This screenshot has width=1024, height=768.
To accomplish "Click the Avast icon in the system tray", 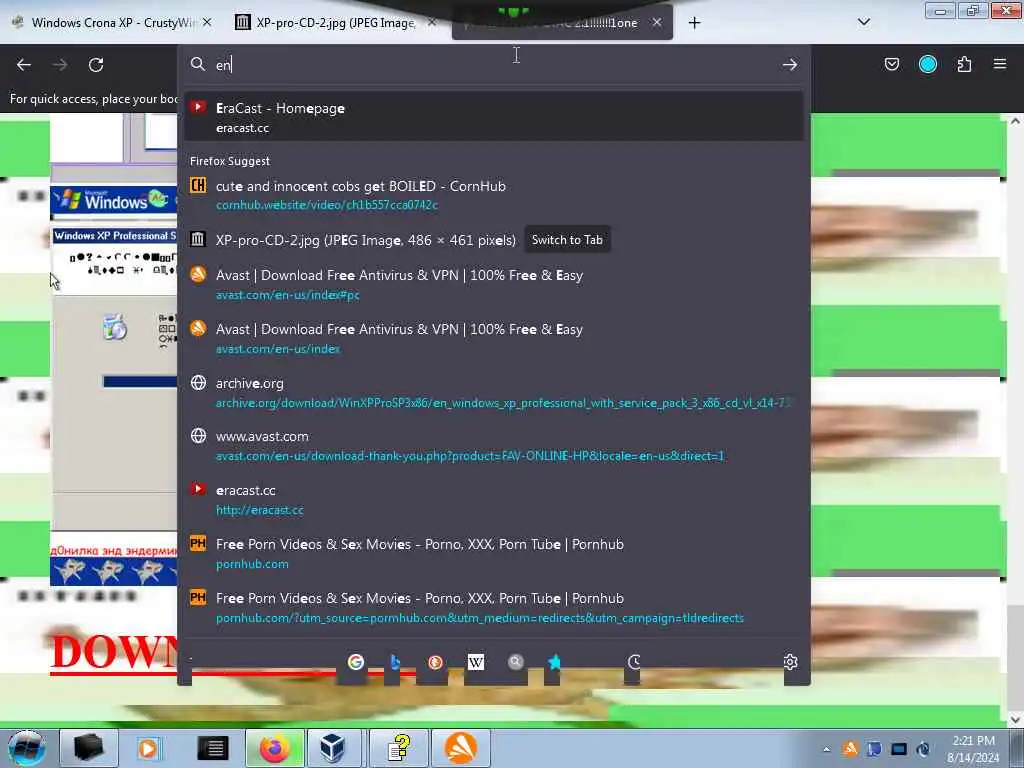I will [850, 748].
